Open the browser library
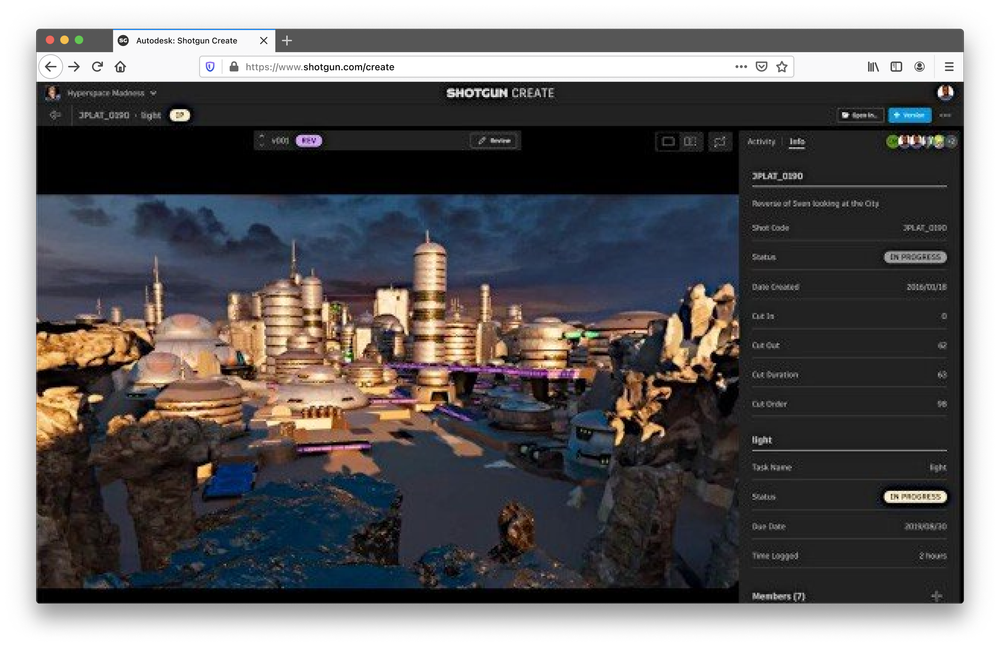The height and width of the screenshot is (647, 1000). pos(873,66)
